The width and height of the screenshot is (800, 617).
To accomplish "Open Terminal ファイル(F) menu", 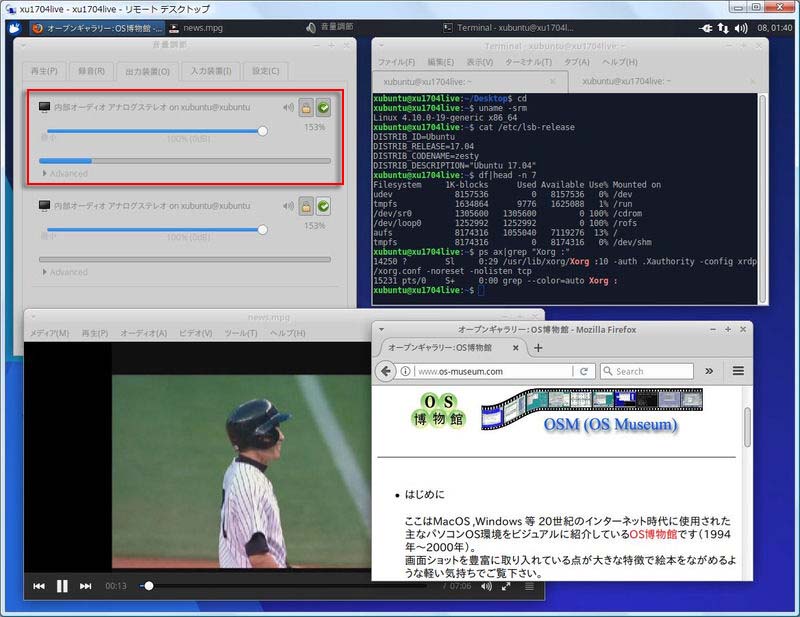I will (x=396, y=62).
